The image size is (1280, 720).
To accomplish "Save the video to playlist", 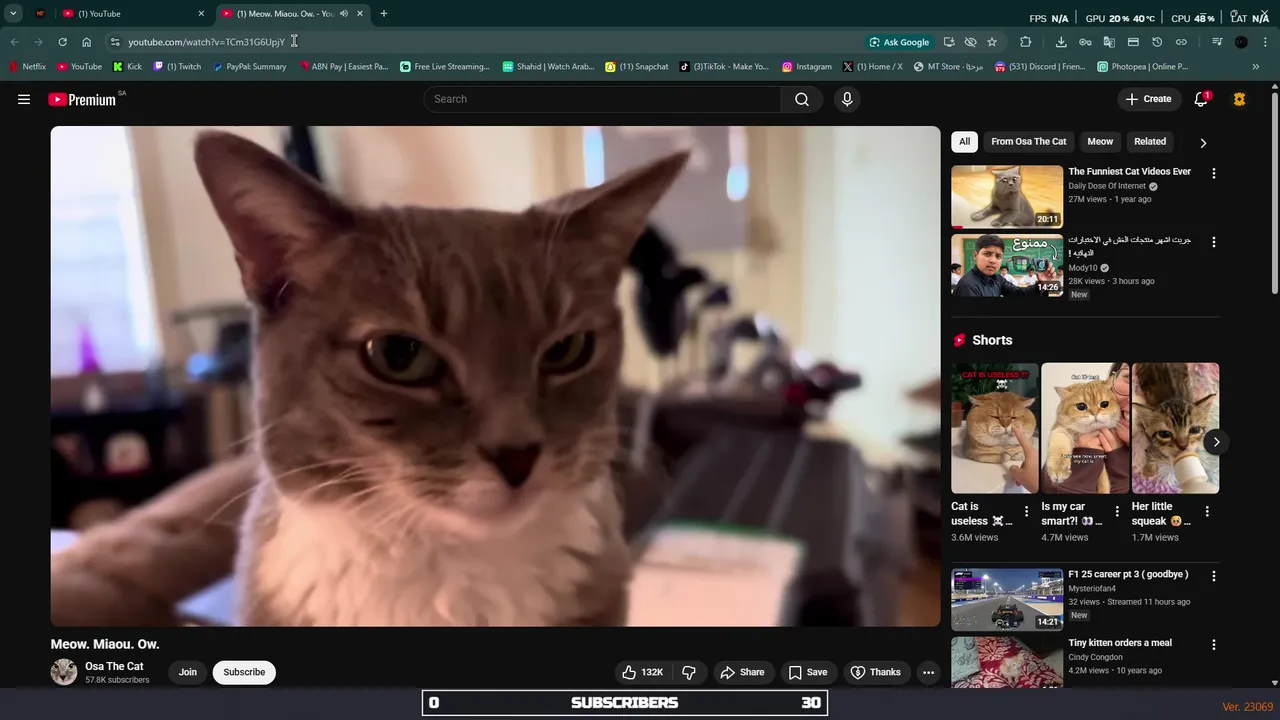I will [x=808, y=672].
